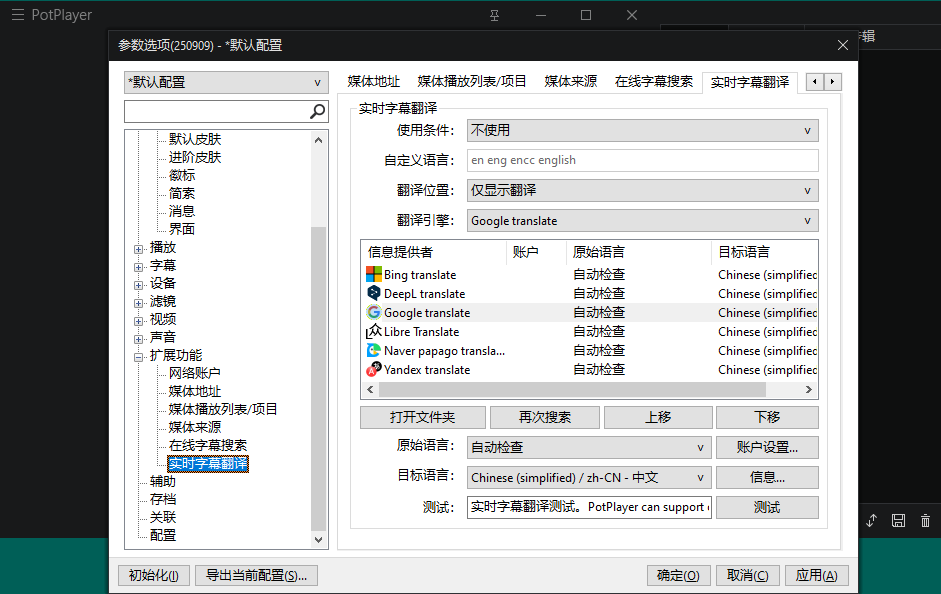The height and width of the screenshot is (594, 941).
Task: Select 进阶皮肤 in the tree
Action: (x=195, y=157)
